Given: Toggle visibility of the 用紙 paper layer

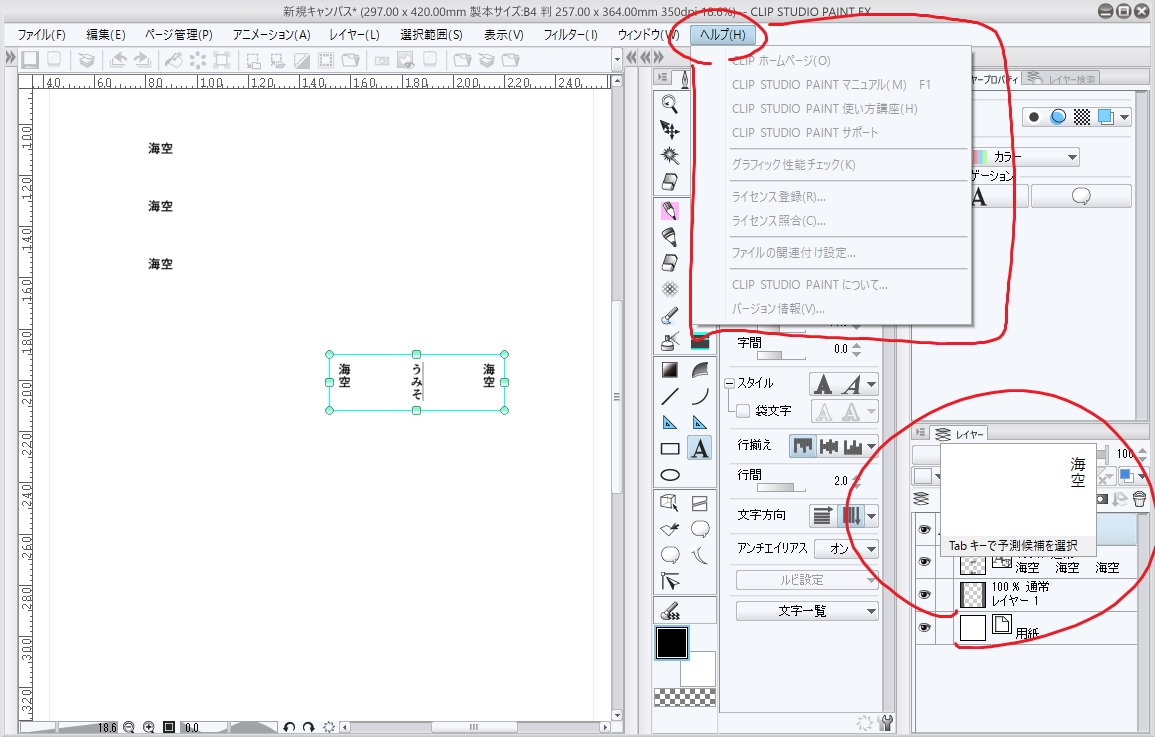Looking at the screenshot, I should (925, 628).
